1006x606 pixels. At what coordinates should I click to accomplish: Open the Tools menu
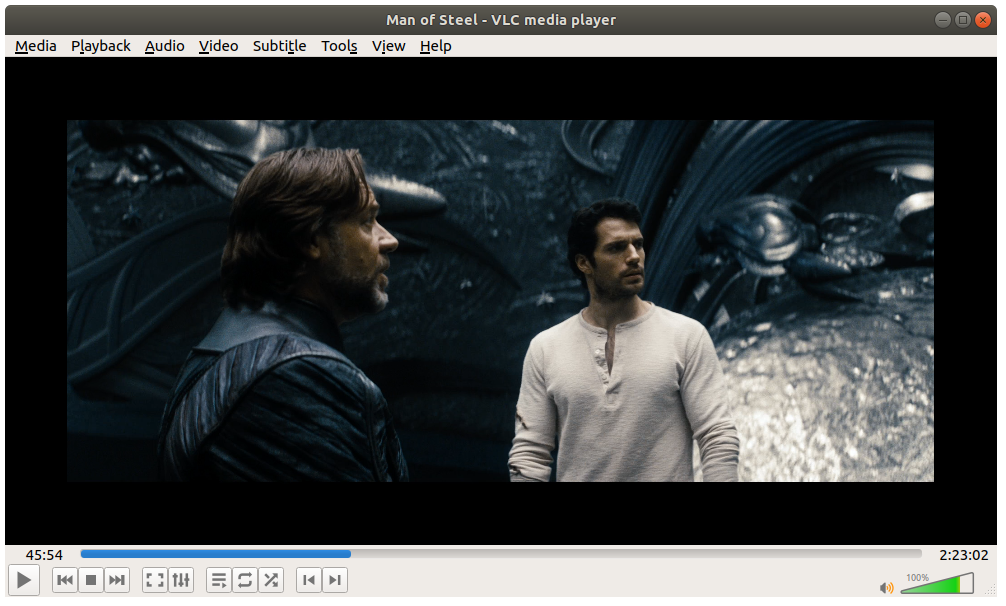click(x=339, y=46)
